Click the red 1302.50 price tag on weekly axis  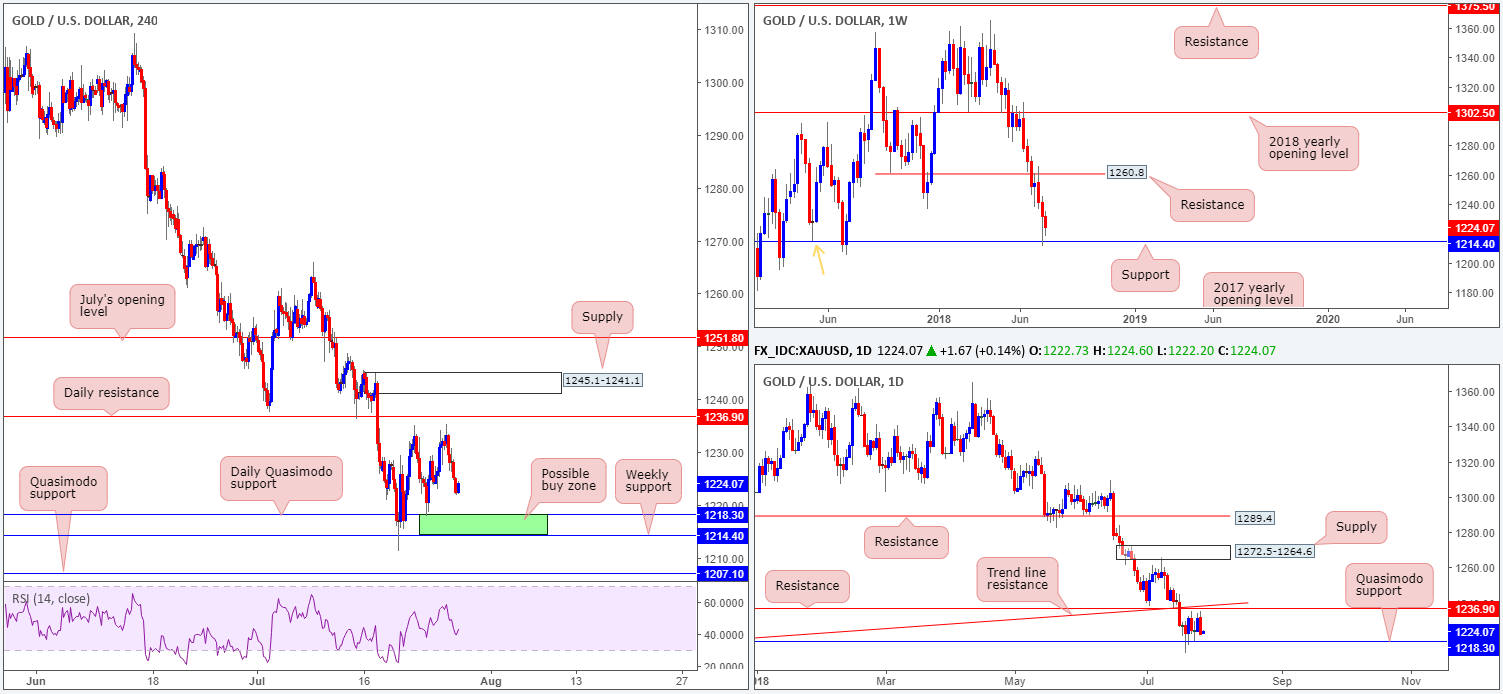[1476, 114]
